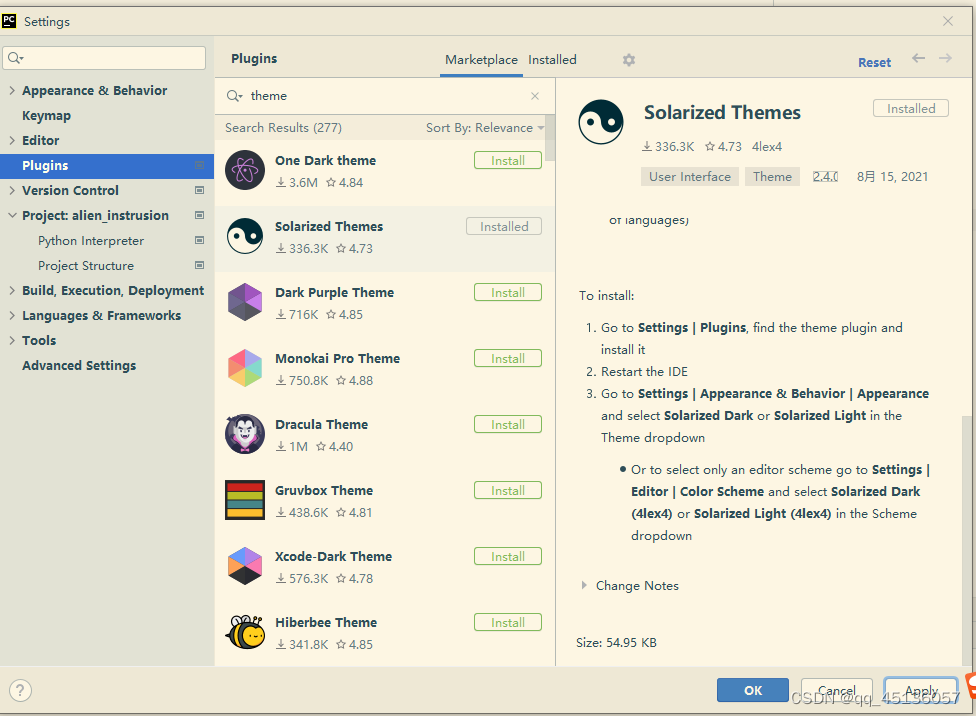Viewport: 976px width, 716px height.
Task: Clear the plugin search text with X
Action: point(535,96)
